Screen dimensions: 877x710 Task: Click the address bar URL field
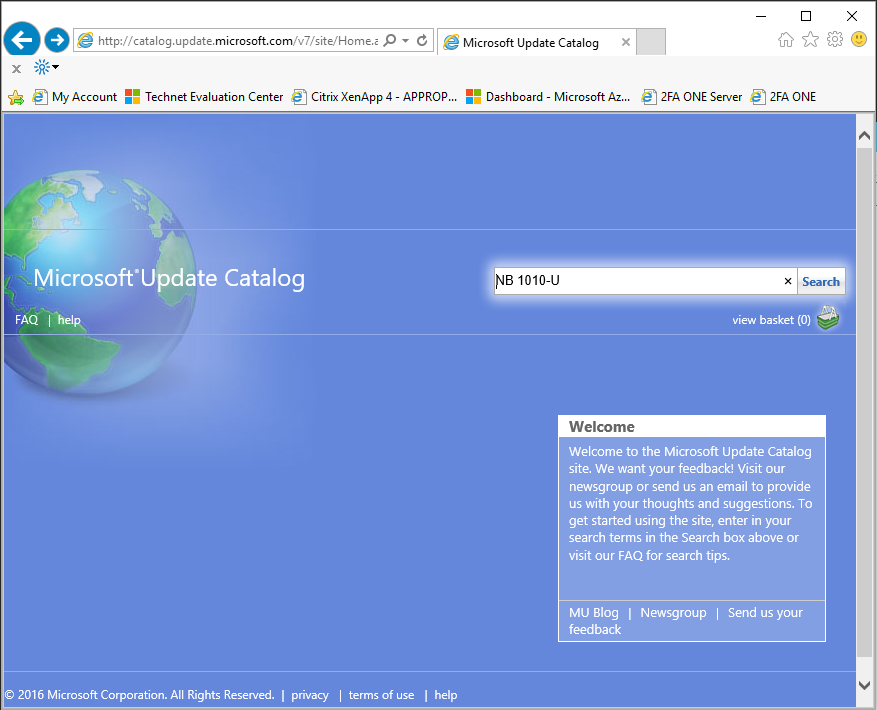click(238, 41)
